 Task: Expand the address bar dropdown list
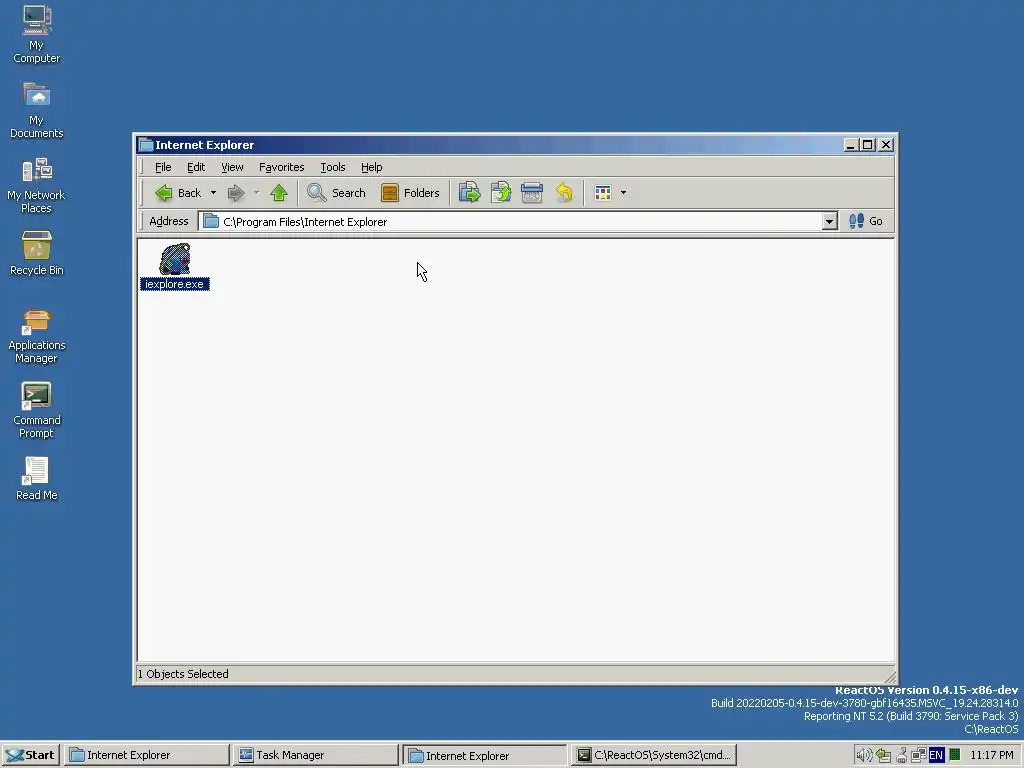coord(829,221)
